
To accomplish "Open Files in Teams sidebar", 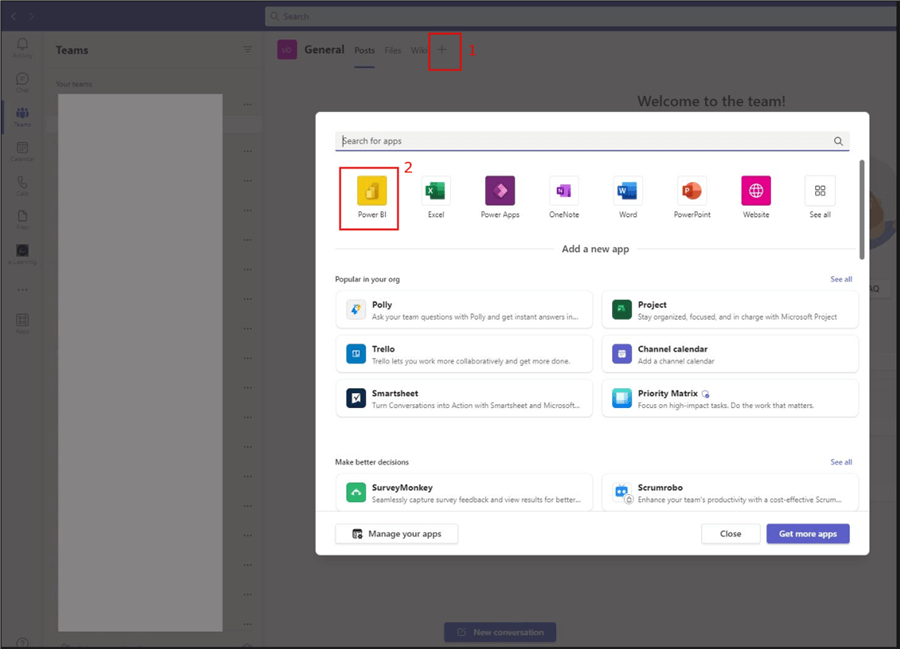I will 22,220.
